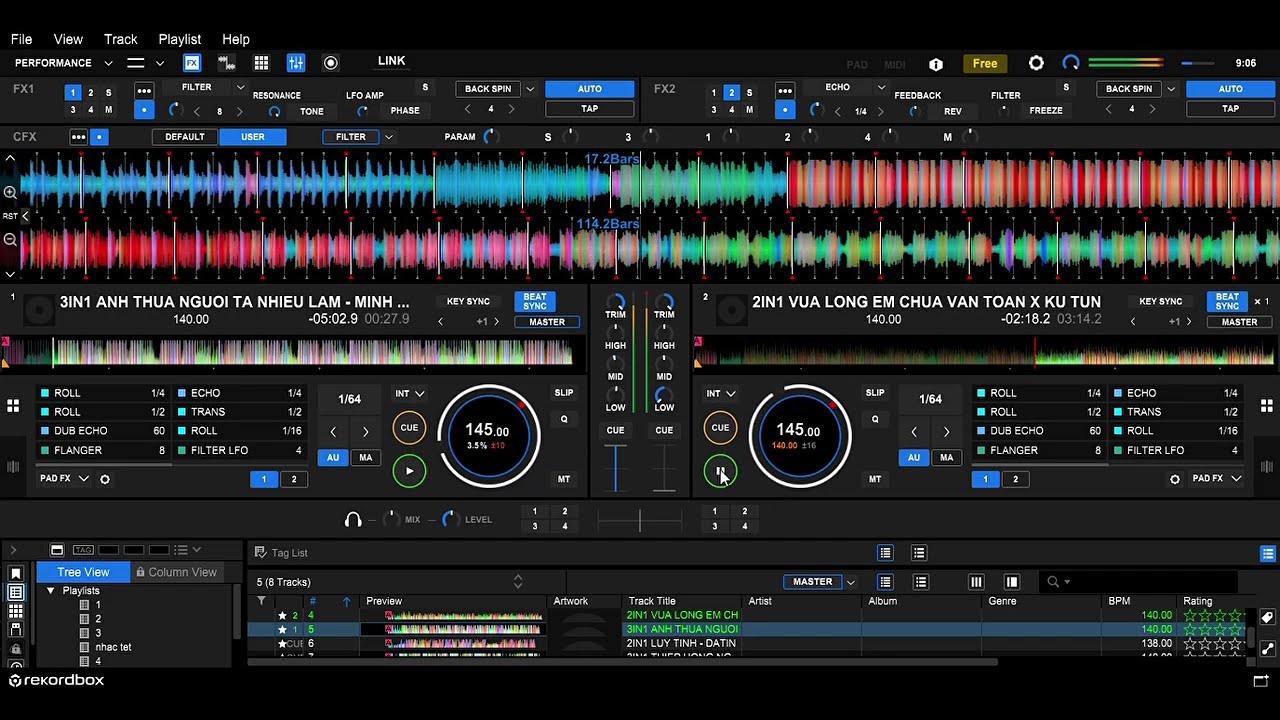The width and height of the screenshot is (1280, 720).
Task: Open CFX three-dots options button
Action: [x=78, y=137]
